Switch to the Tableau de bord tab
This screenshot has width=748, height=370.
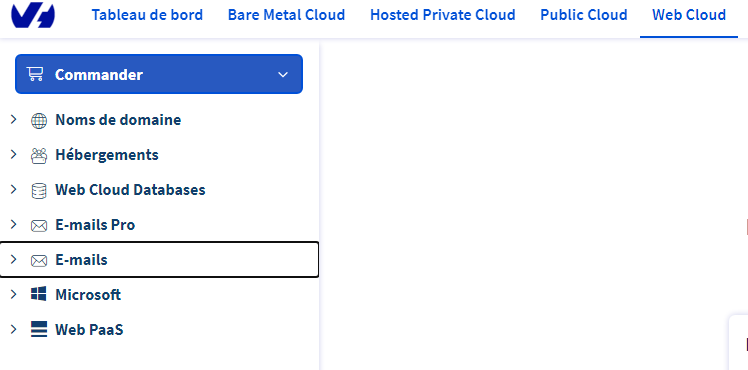pyautogui.click(x=147, y=15)
